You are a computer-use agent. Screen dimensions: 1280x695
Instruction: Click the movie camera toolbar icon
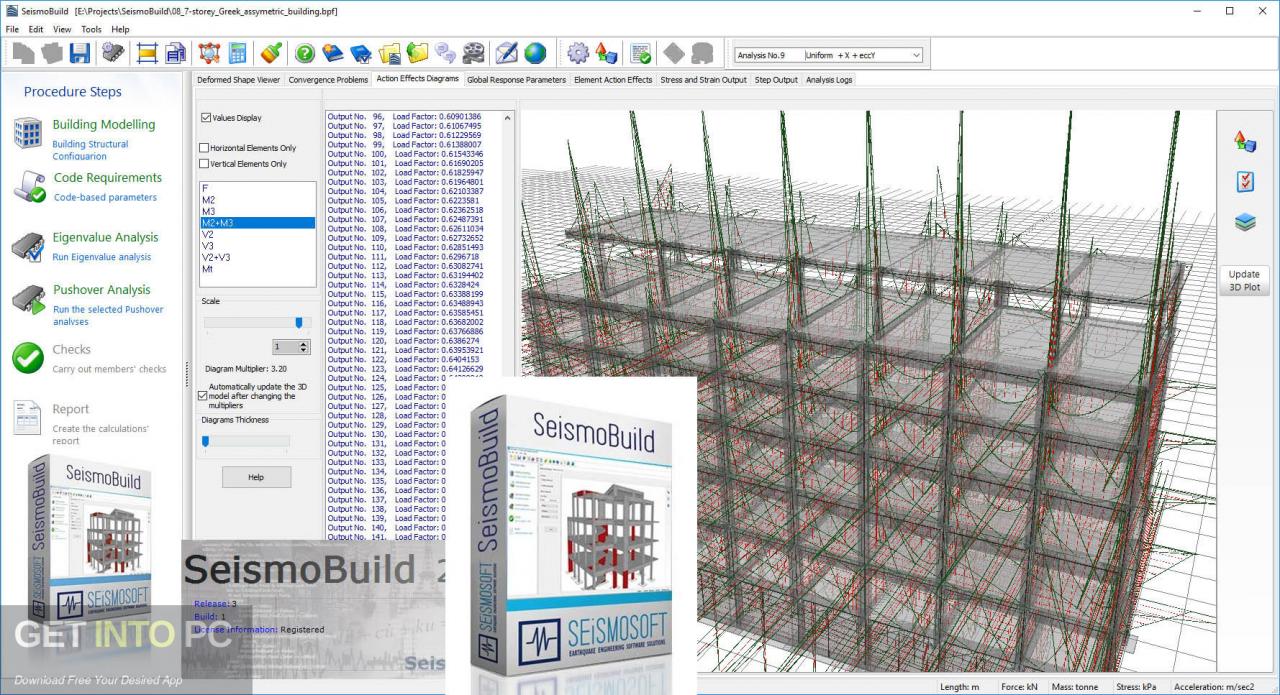[474, 53]
